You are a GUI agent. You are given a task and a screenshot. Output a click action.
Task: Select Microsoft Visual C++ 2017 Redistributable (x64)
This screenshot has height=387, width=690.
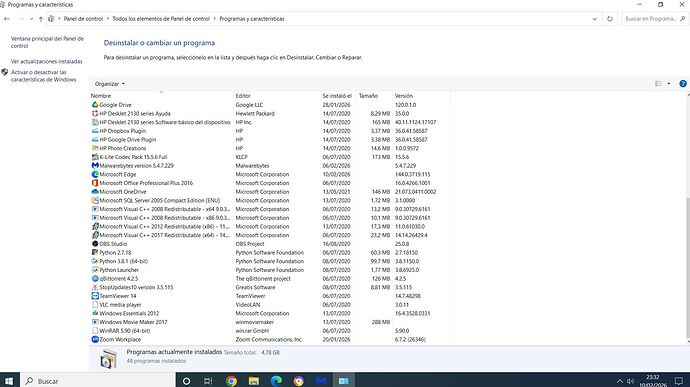(270, 235)
